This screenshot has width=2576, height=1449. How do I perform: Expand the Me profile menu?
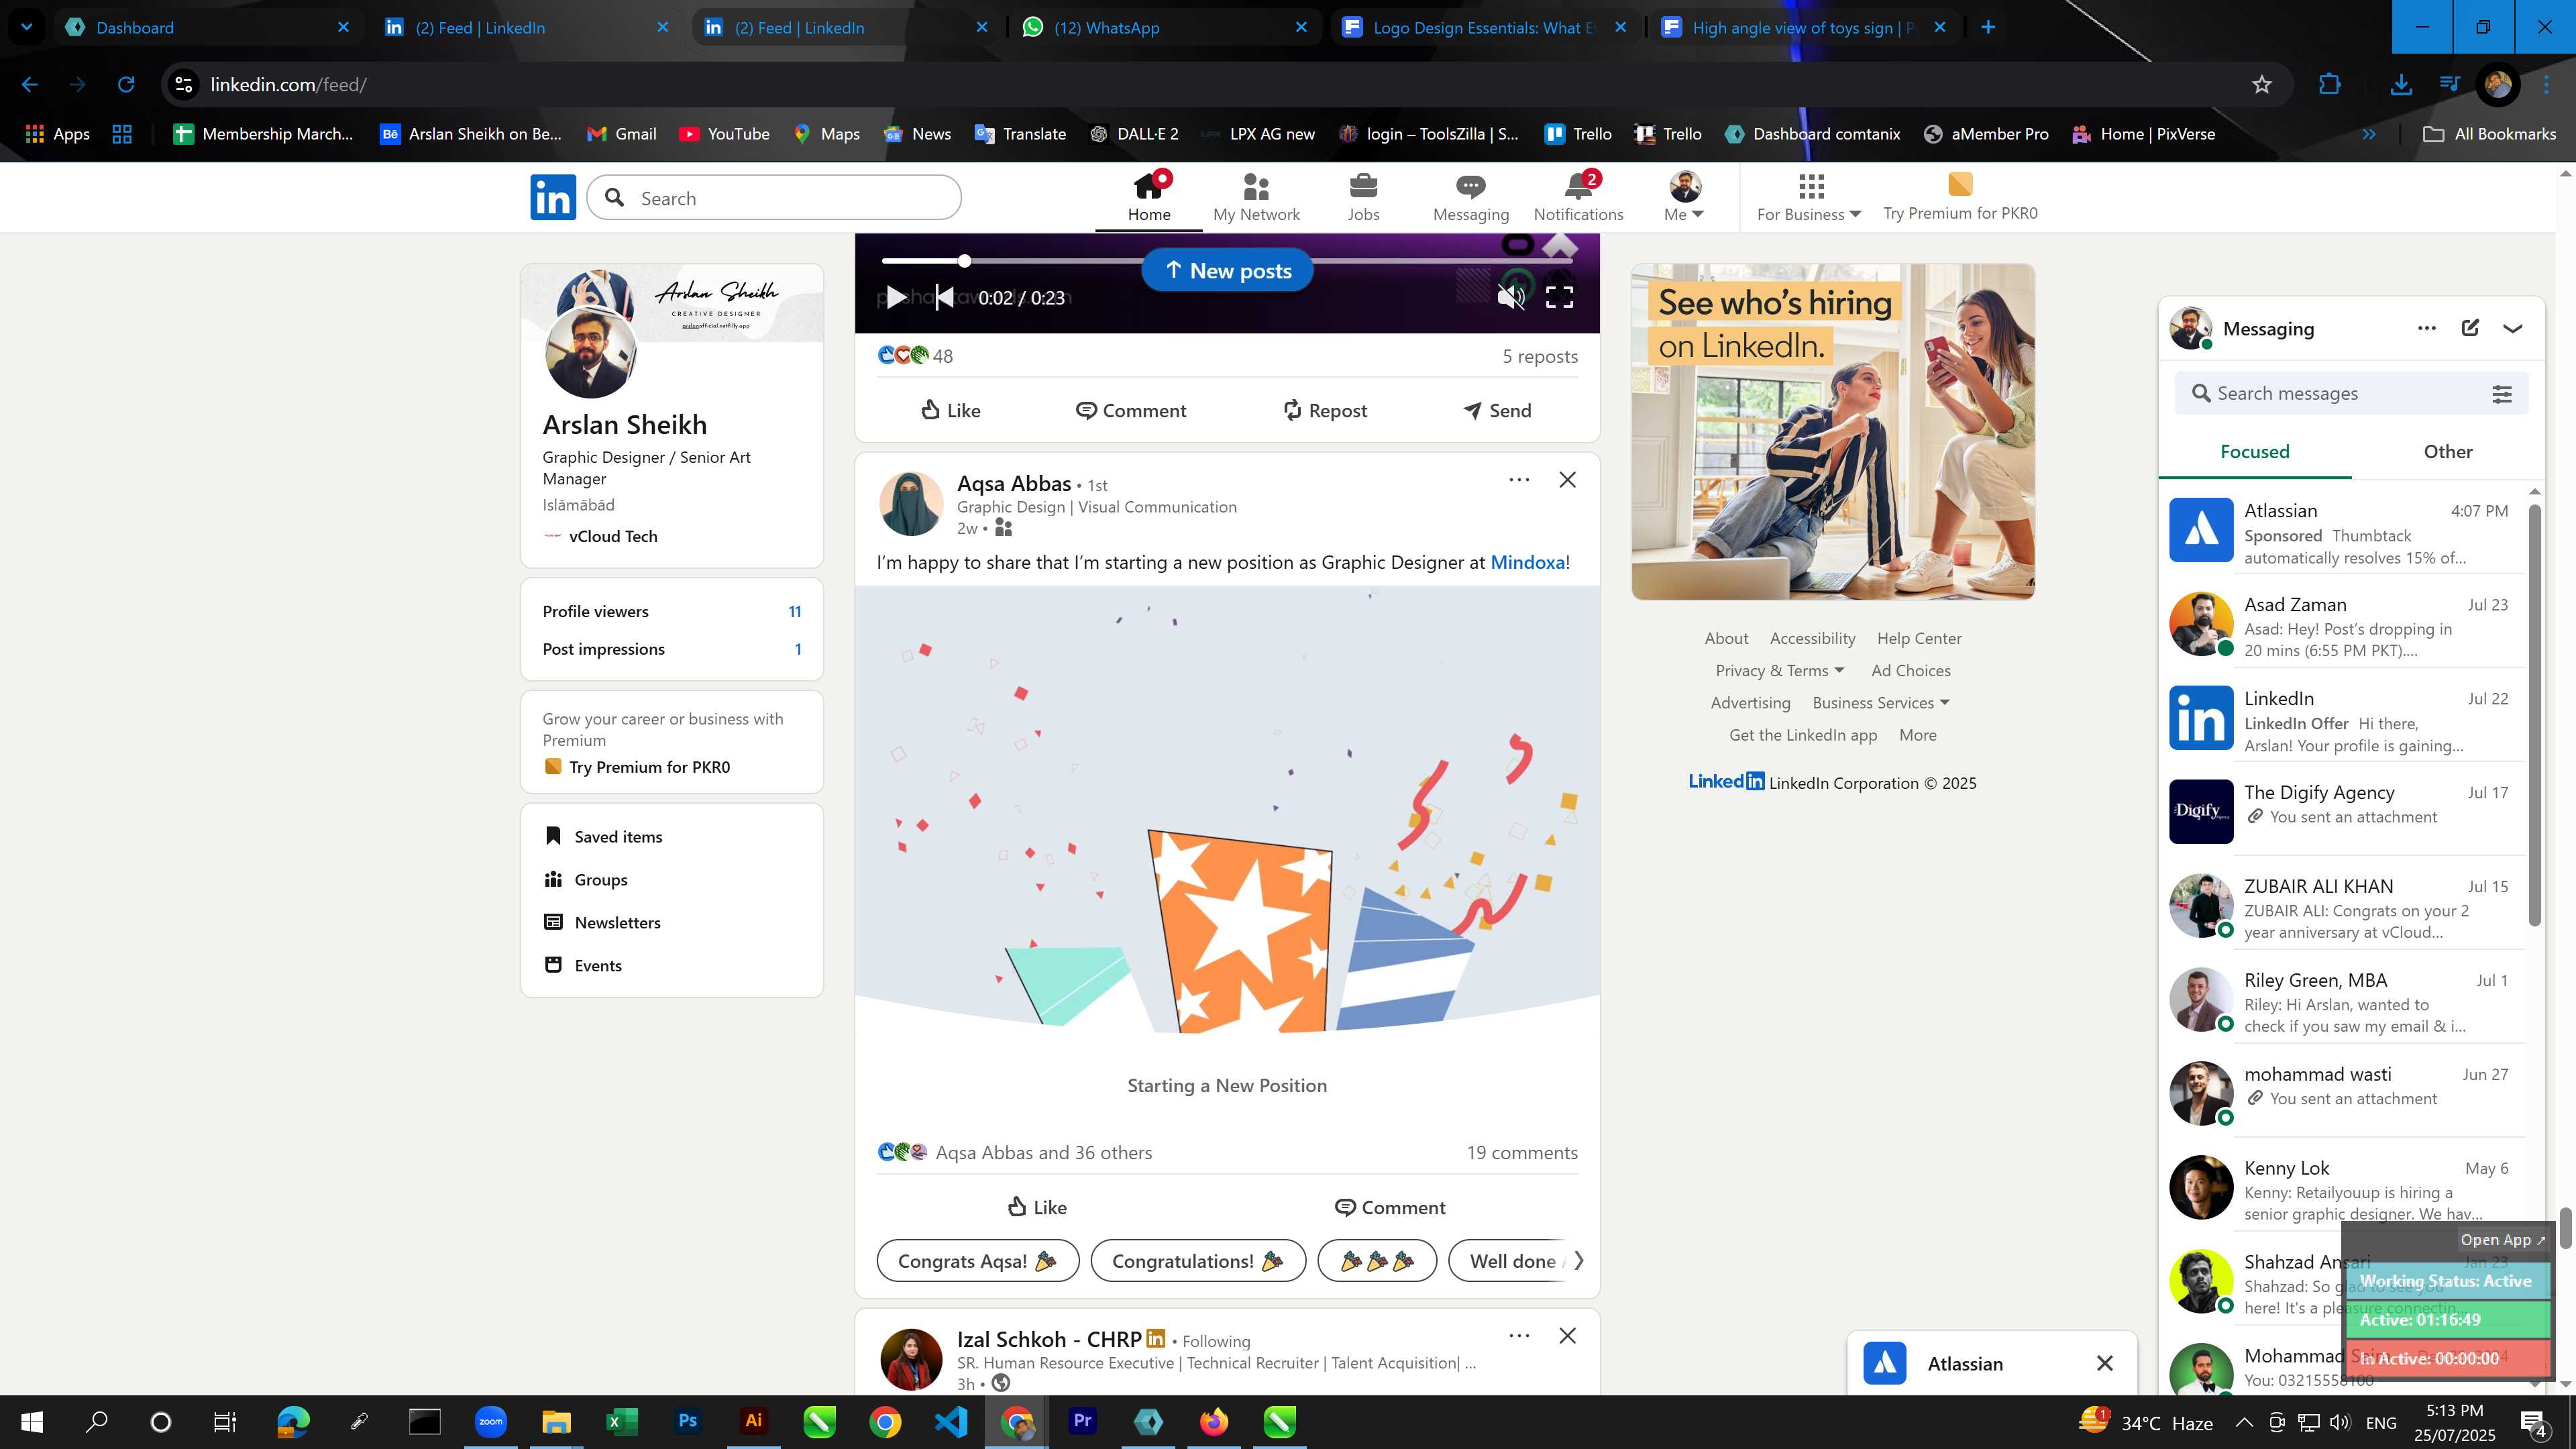[x=1684, y=197]
